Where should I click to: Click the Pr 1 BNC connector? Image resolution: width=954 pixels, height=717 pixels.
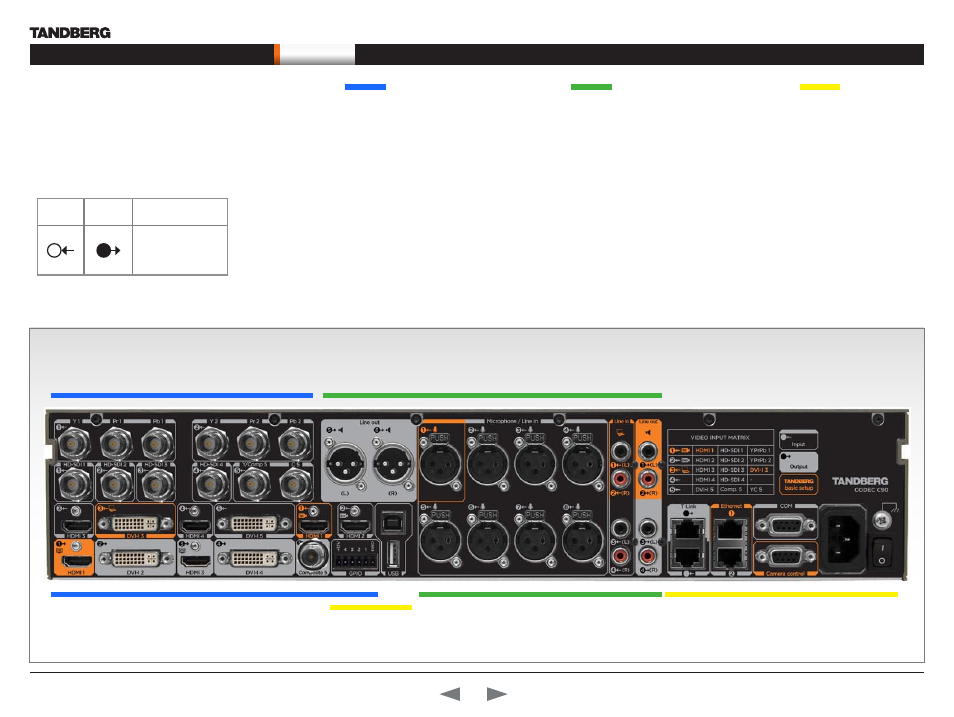(116, 442)
